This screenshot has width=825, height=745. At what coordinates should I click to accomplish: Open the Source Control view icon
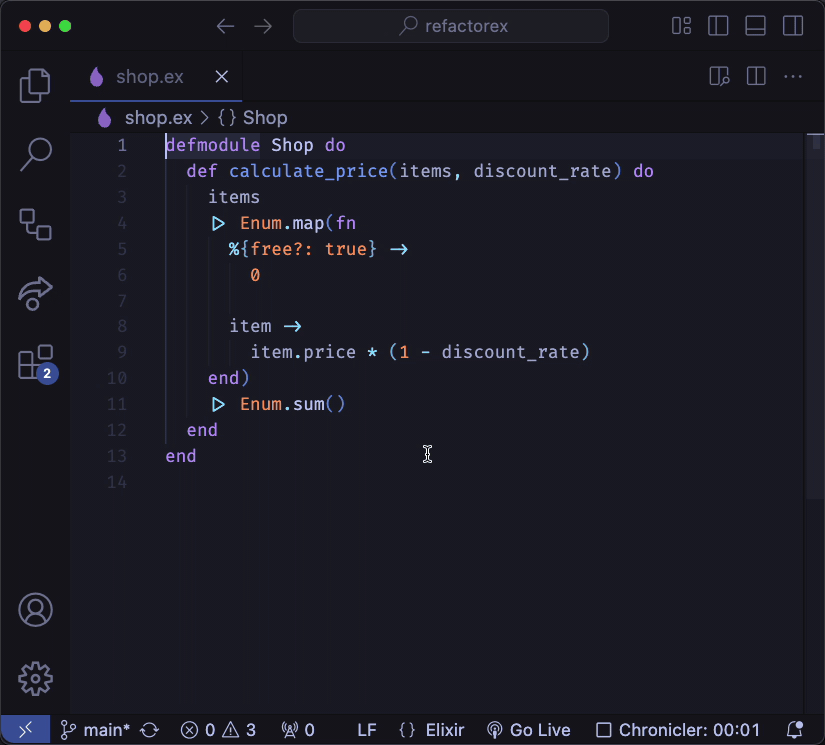coord(35,223)
